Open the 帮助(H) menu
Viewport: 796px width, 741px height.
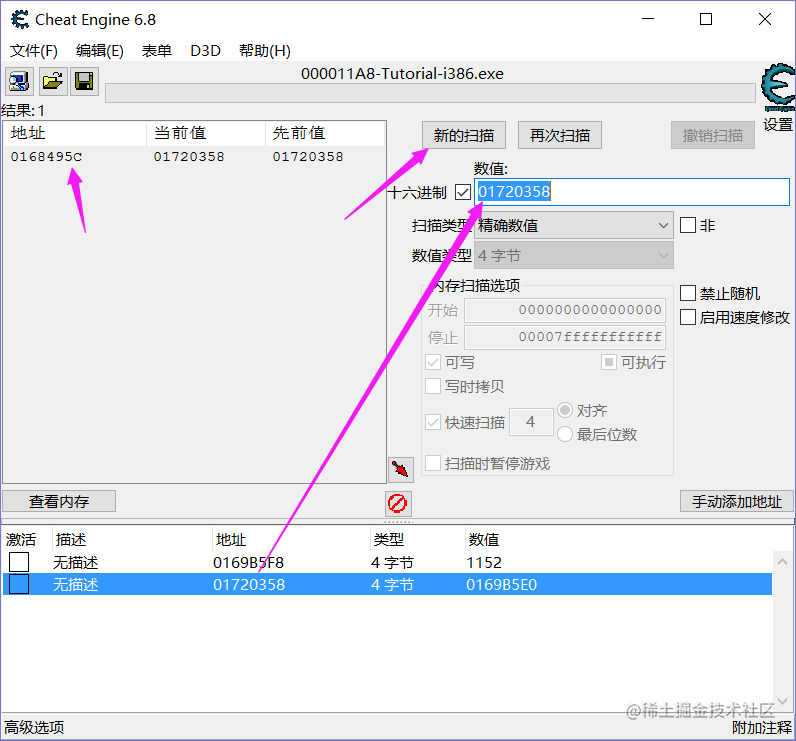[264, 51]
